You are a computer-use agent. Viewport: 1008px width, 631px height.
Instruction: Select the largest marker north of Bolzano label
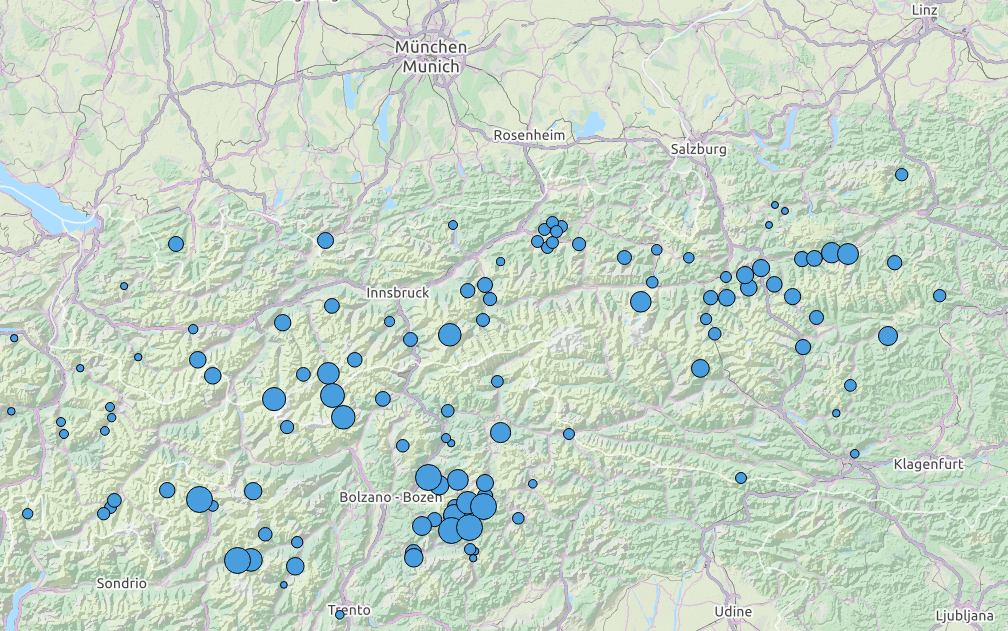click(428, 477)
